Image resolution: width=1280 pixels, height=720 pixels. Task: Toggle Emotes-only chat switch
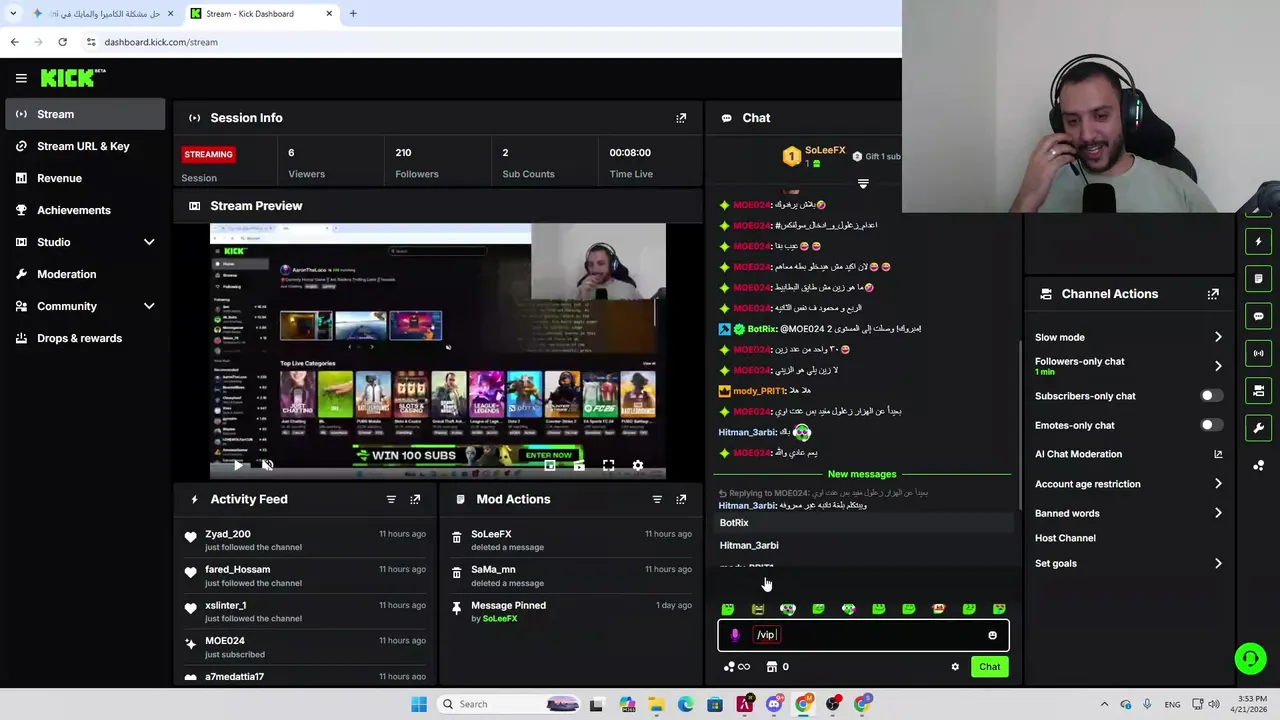(1211, 425)
